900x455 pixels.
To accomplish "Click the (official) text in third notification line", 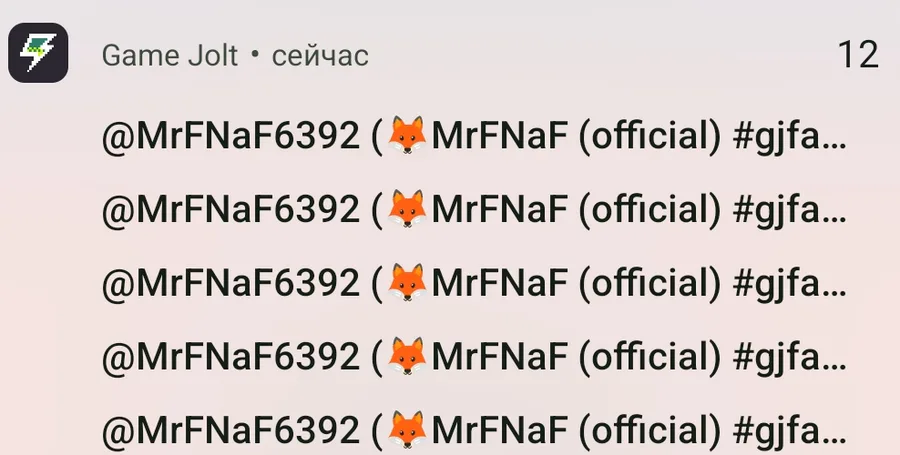I will [x=649, y=283].
